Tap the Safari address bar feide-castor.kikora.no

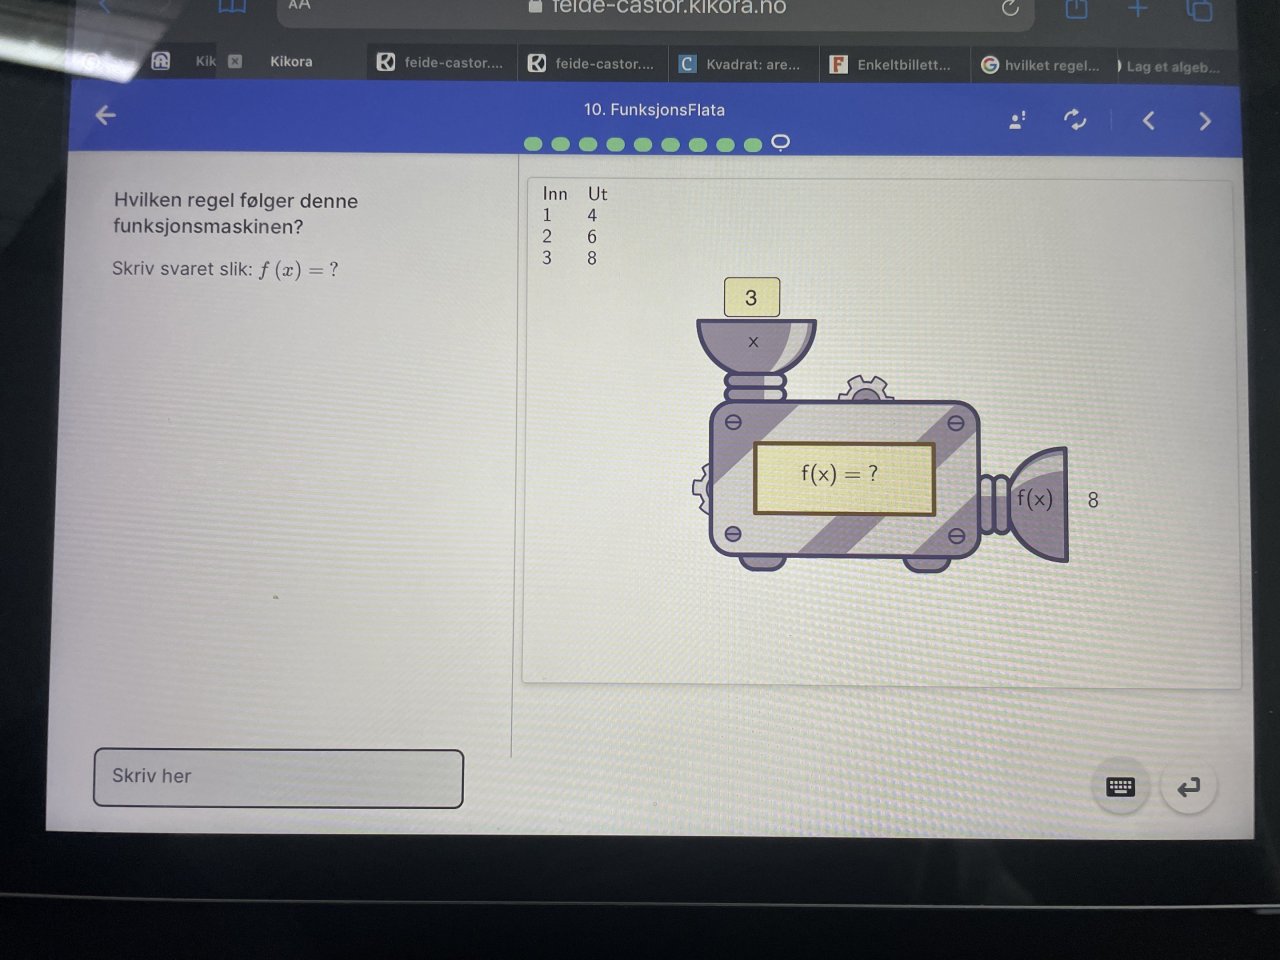tap(656, 8)
